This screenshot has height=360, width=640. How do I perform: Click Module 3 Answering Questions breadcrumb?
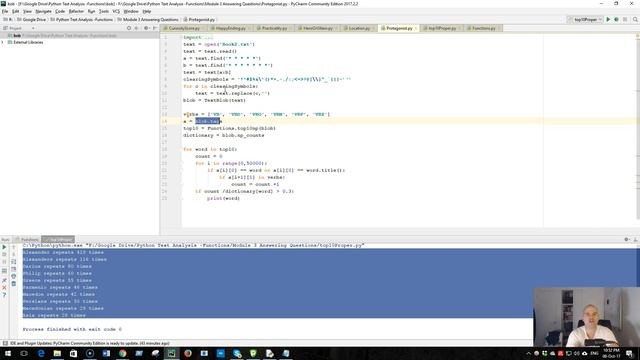point(148,20)
